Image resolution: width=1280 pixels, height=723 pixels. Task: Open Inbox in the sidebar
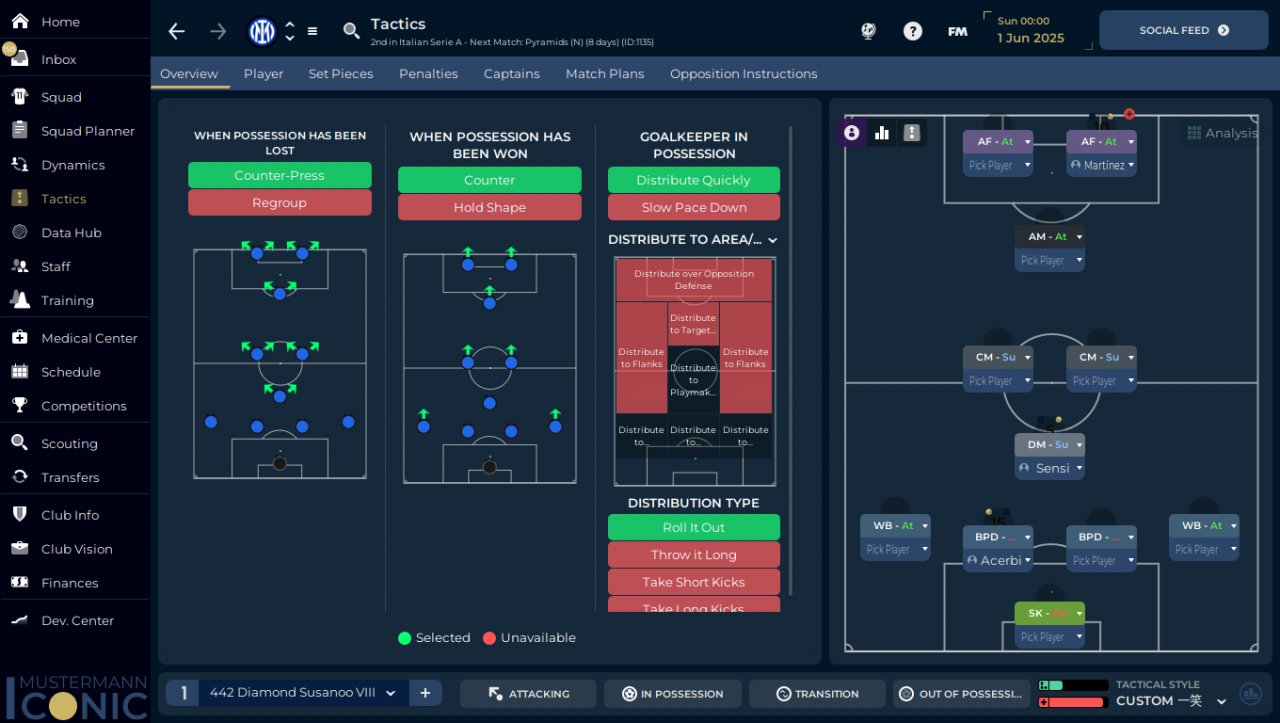pyautogui.click(x=75, y=59)
